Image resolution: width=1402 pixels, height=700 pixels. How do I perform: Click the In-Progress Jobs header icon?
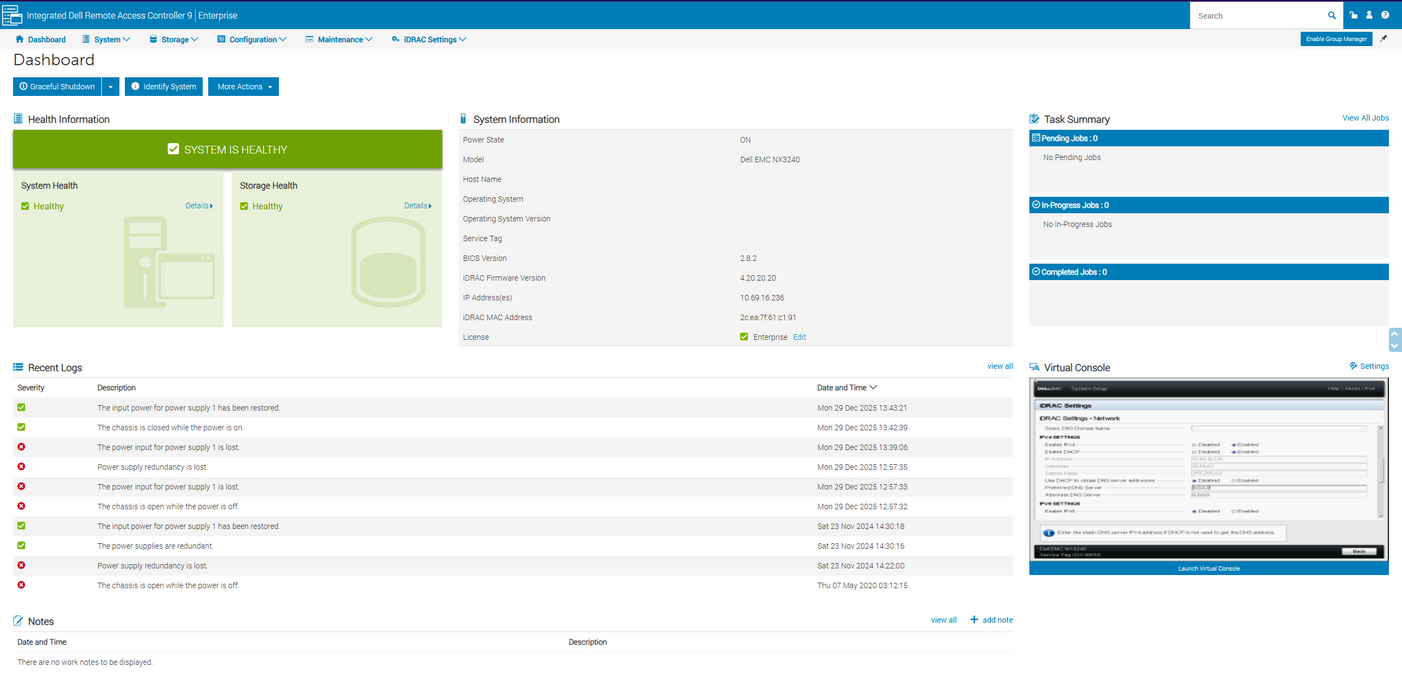coord(1036,205)
